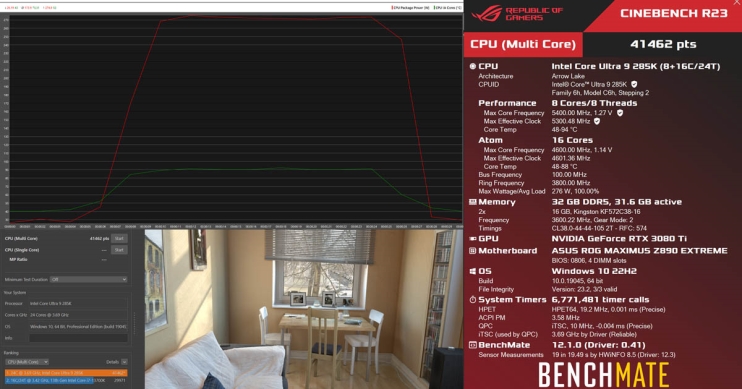Click the CINEBENCH R23 title banner
The width and height of the screenshot is (742, 389).
coord(673,13)
